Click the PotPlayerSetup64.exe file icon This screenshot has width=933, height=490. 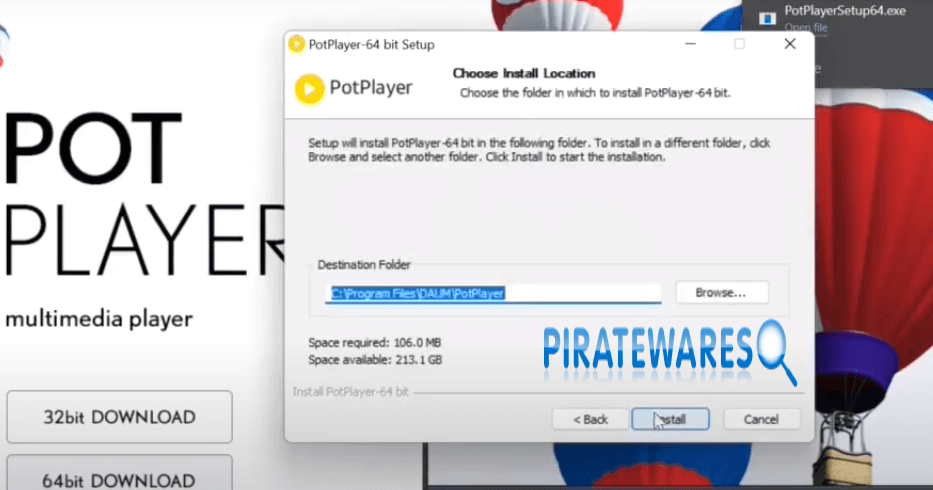[x=765, y=18]
